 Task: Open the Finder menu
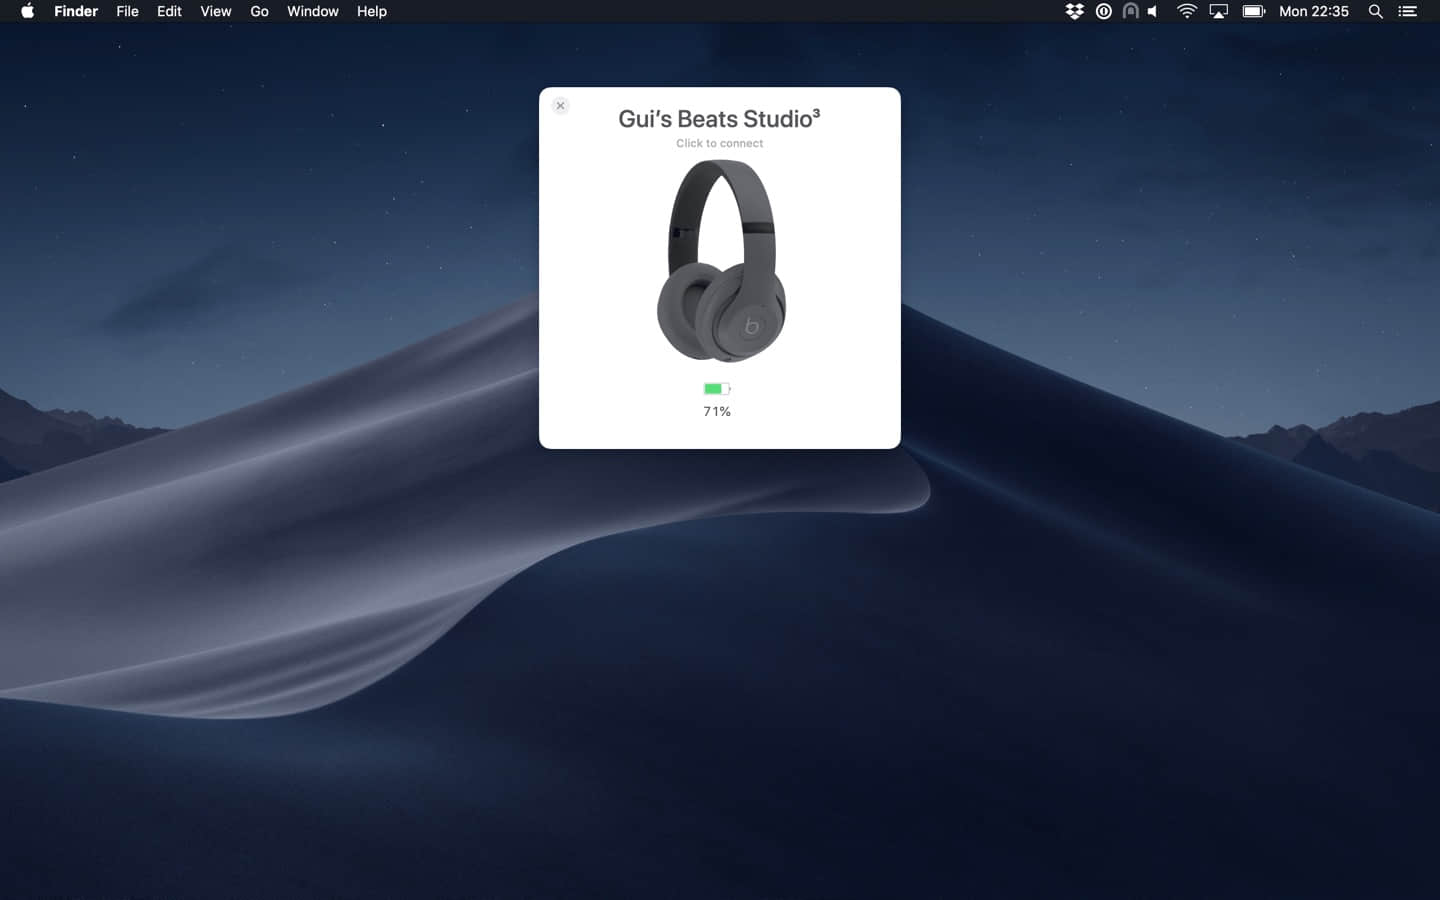tap(76, 11)
